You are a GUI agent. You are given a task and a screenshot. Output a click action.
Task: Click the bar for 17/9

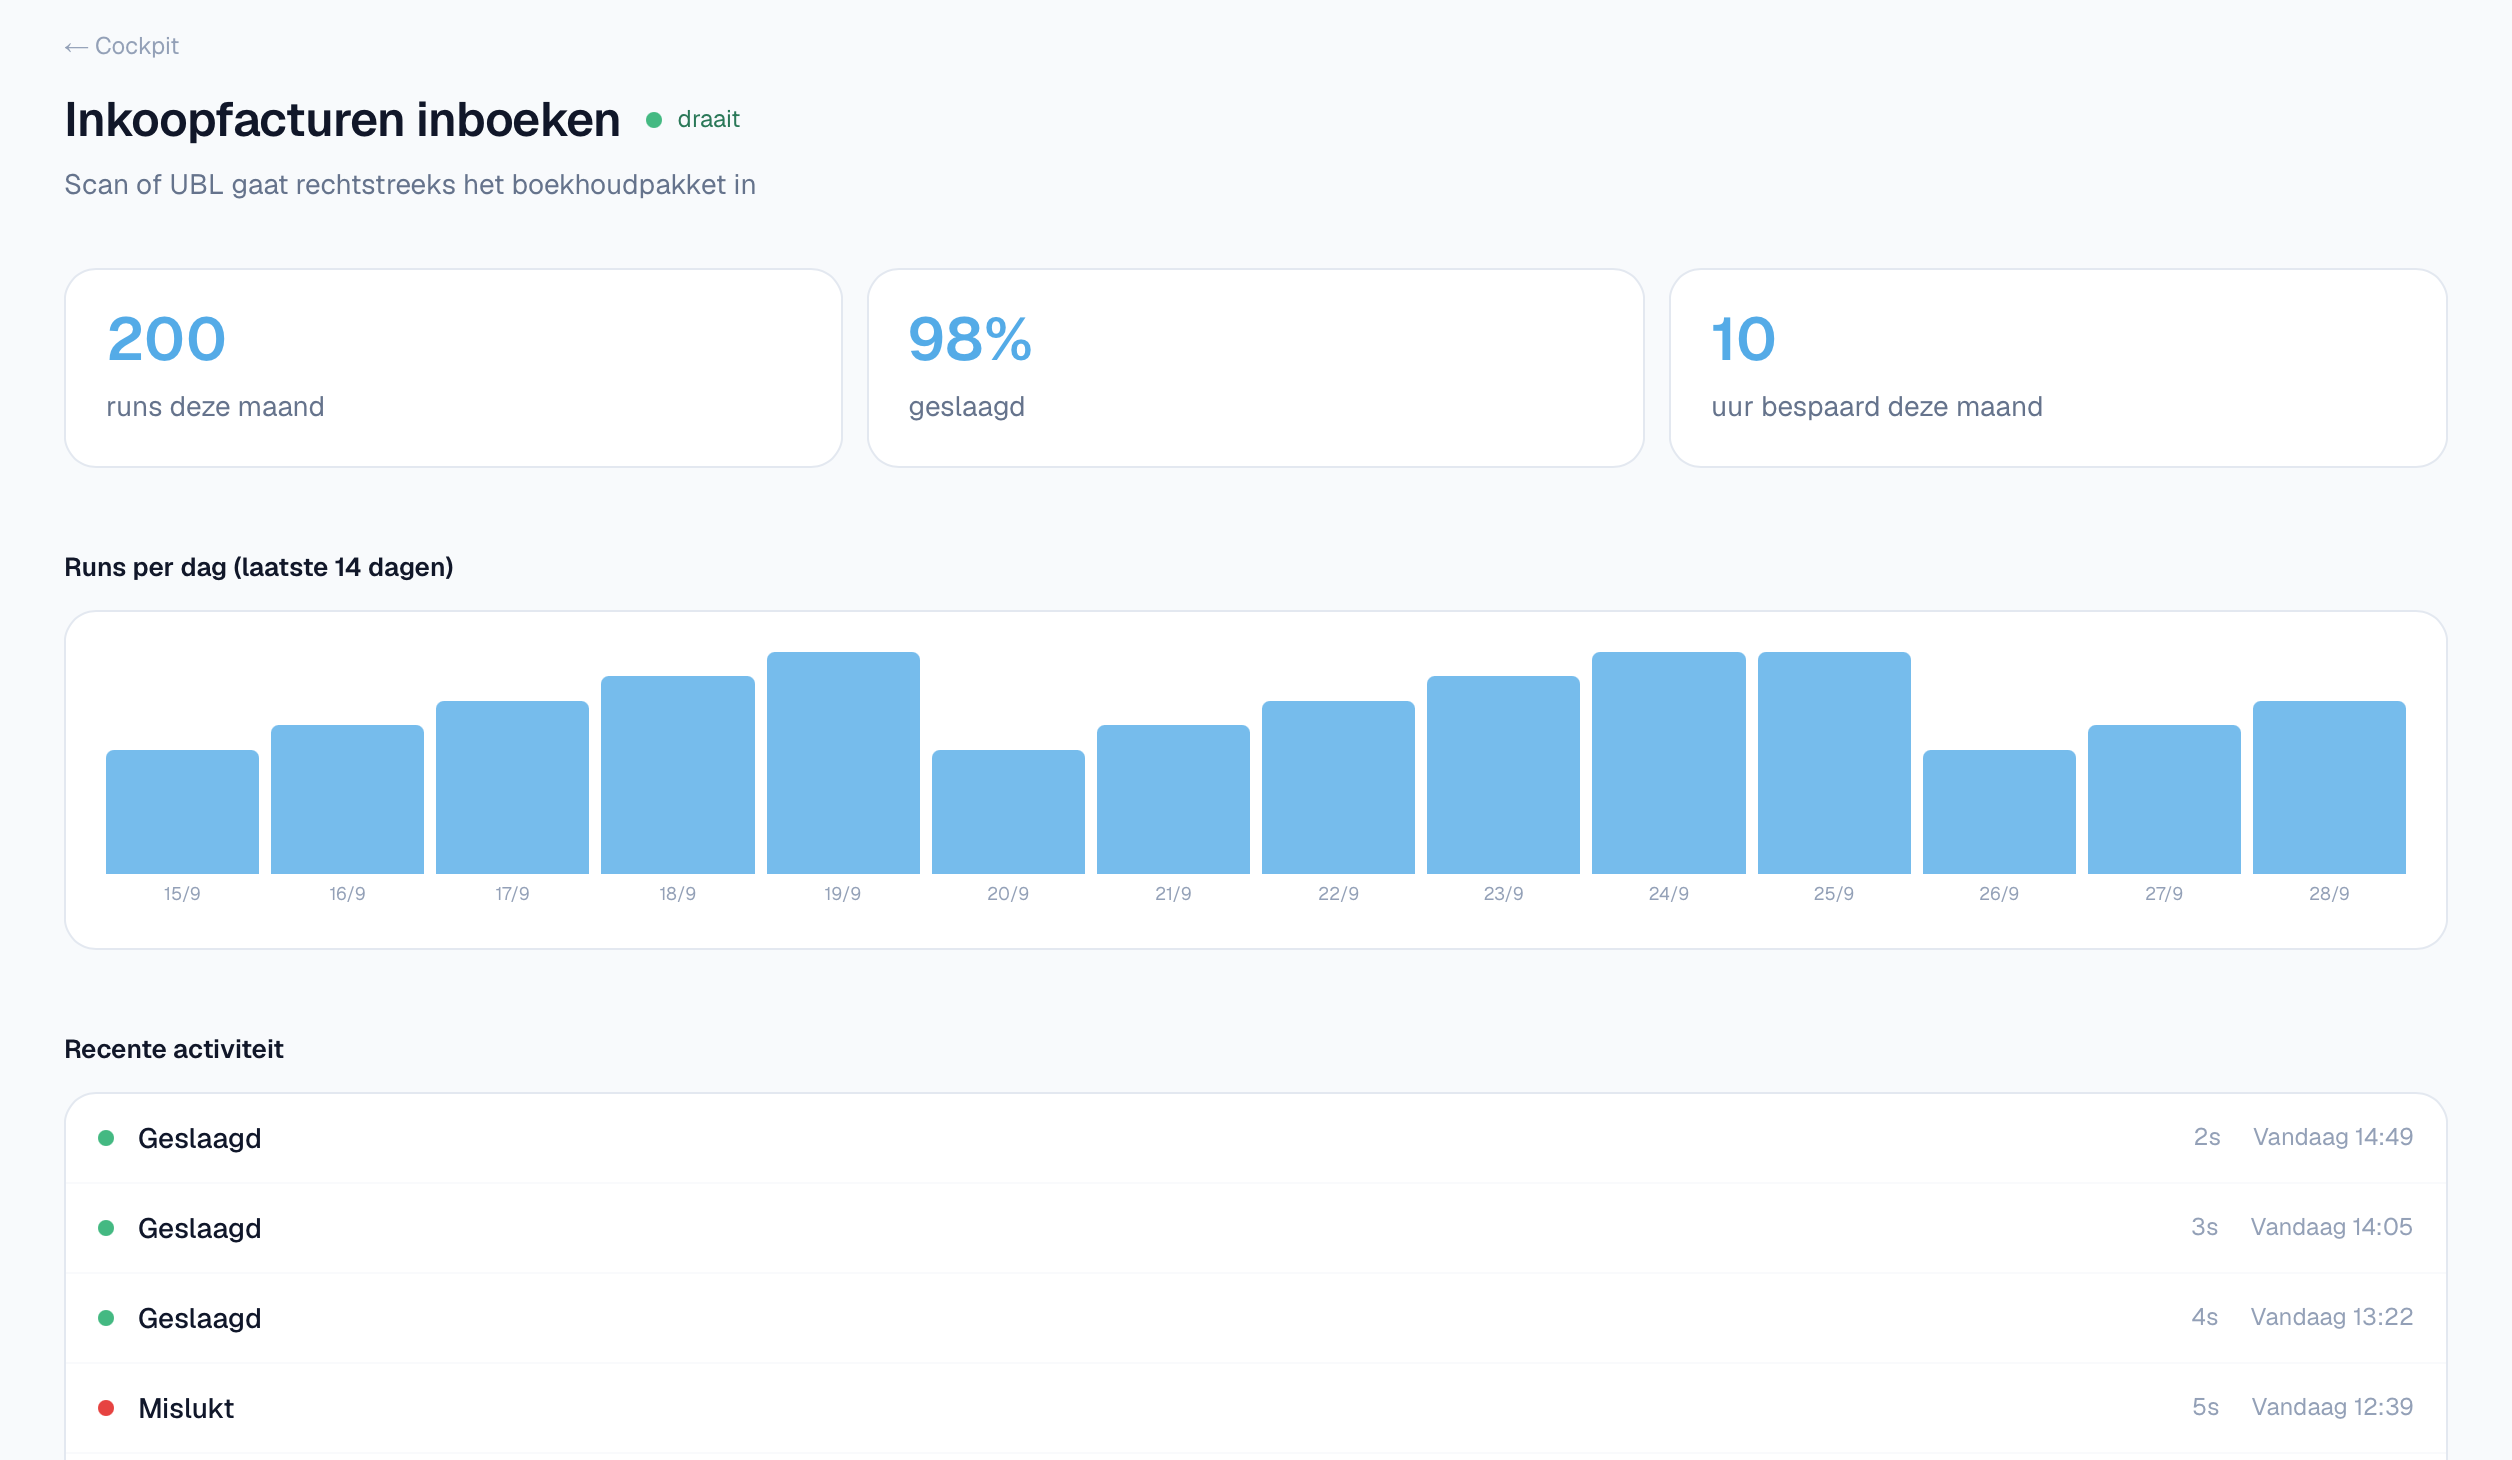512,787
